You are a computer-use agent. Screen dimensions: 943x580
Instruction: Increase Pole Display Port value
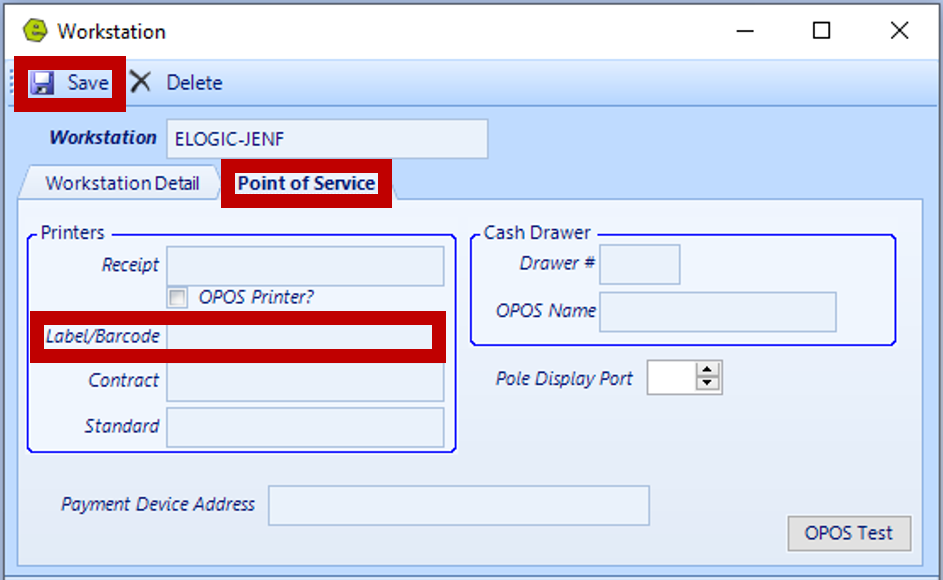coord(707,370)
